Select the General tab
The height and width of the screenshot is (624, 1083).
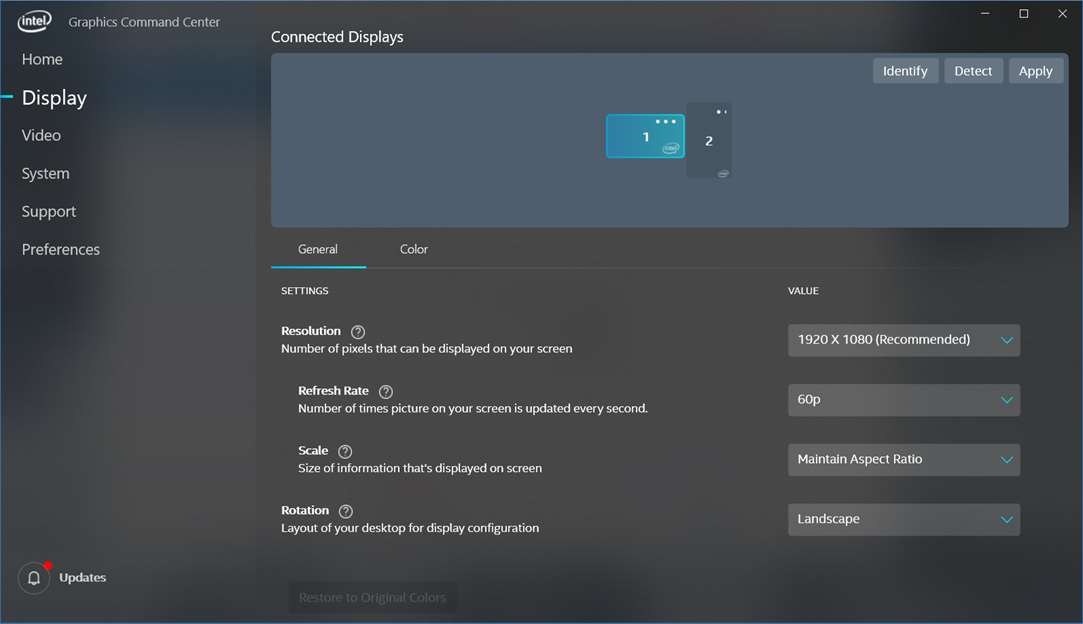coord(318,249)
